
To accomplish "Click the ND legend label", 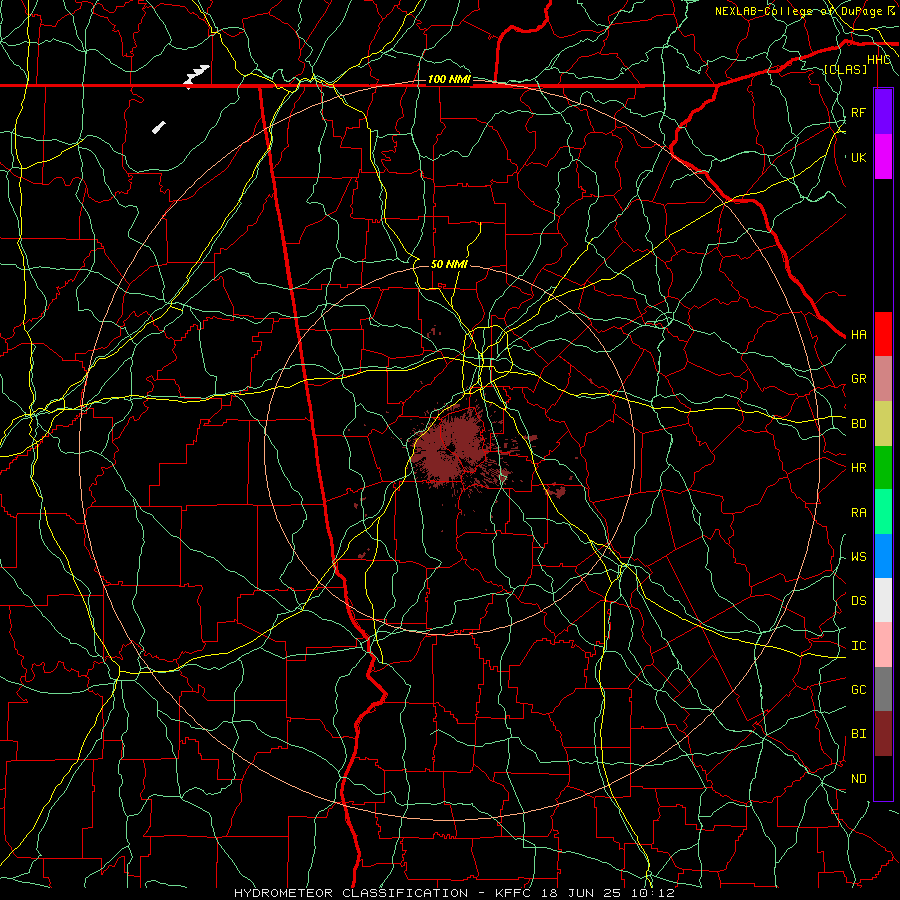I will pyautogui.click(x=859, y=779).
